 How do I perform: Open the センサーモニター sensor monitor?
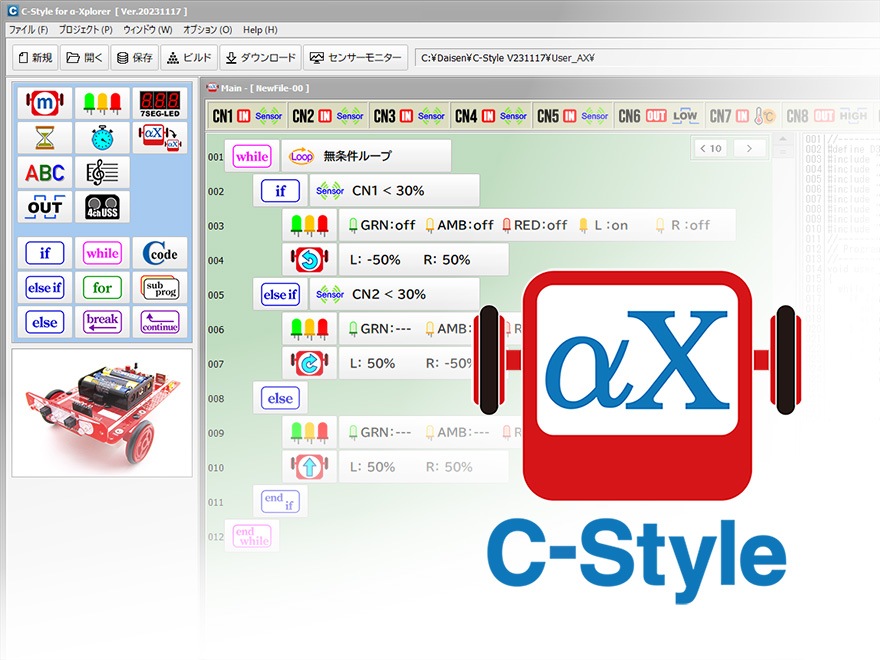(x=356, y=58)
